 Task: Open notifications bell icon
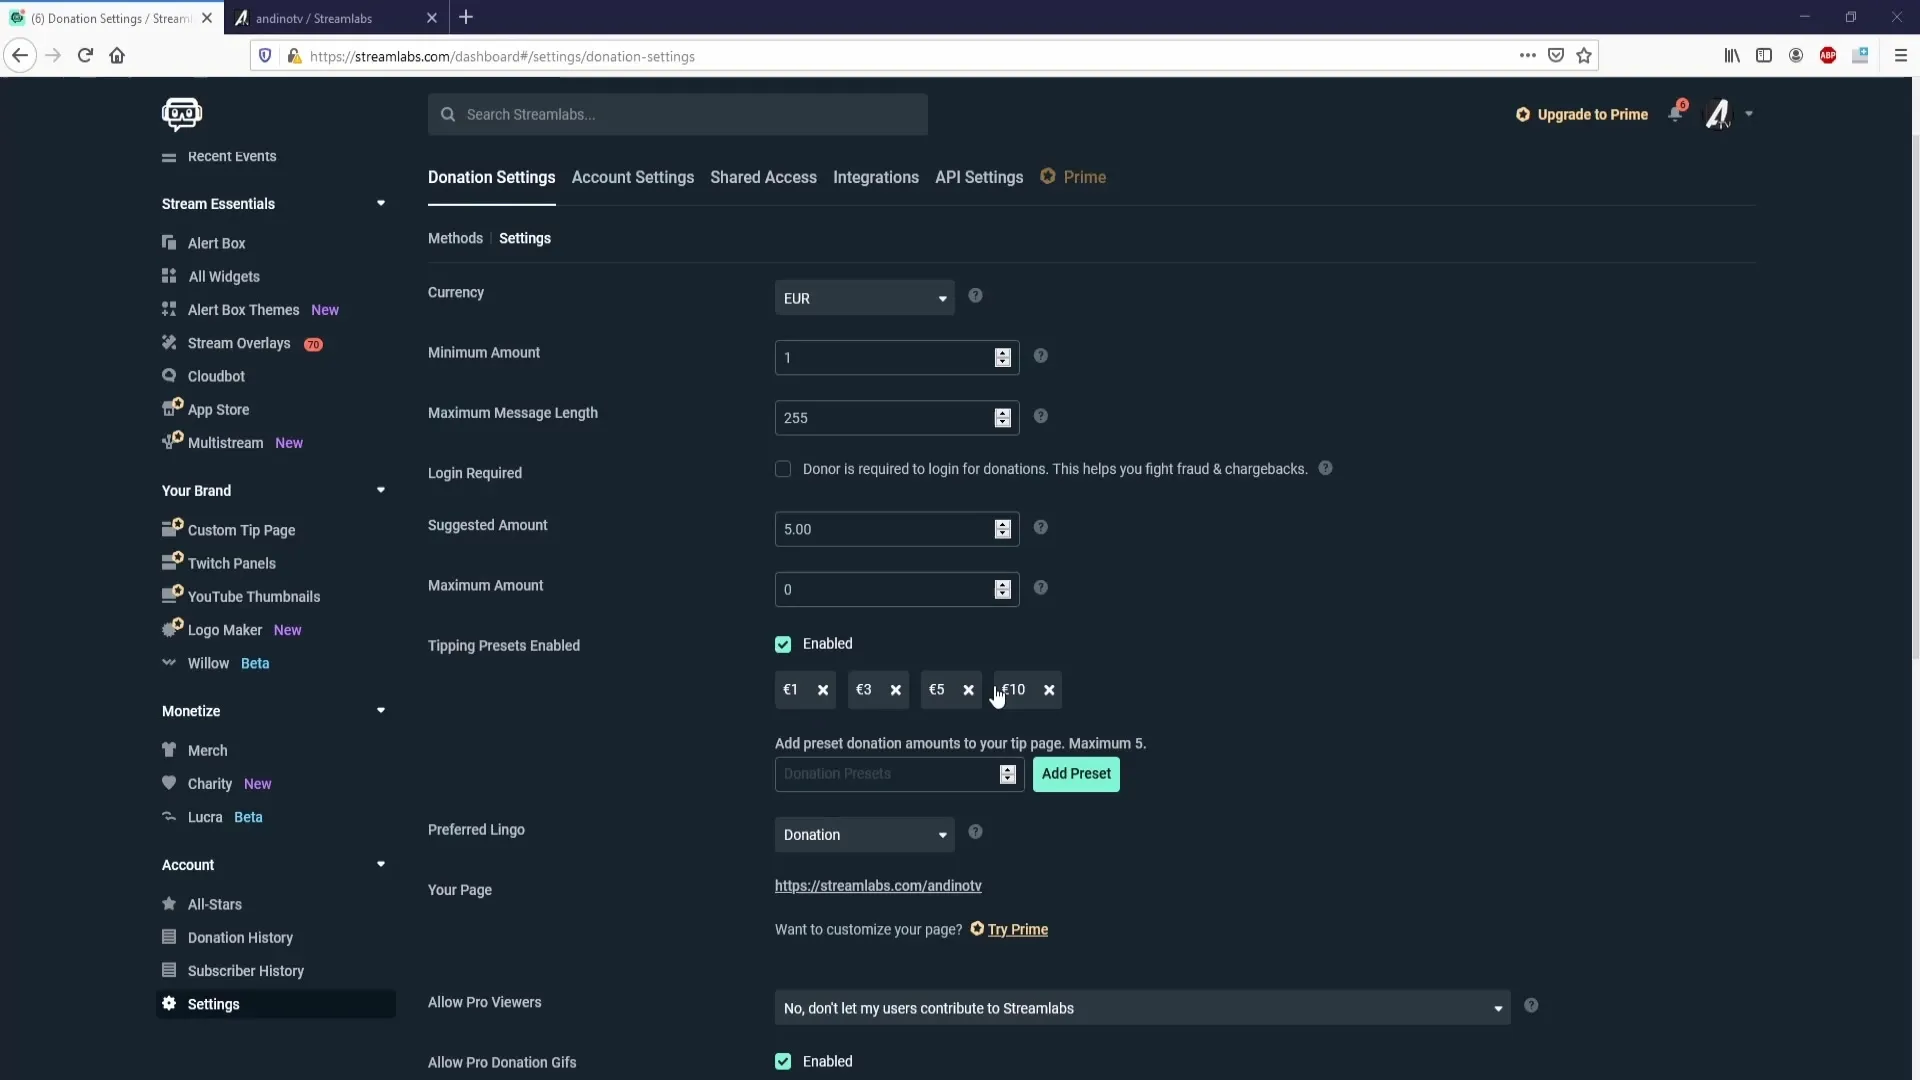[1676, 113]
